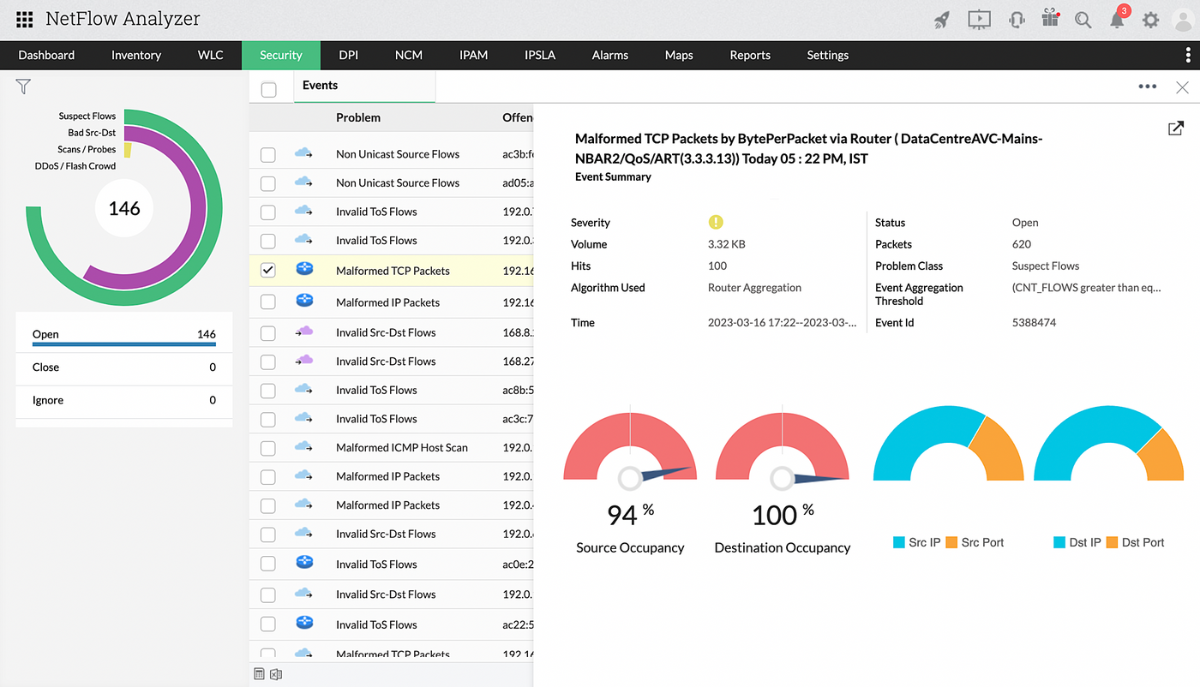Tick the Malformed IP Packets row checkbox
Screen dimensions: 1200x687
tap(268, 302)
